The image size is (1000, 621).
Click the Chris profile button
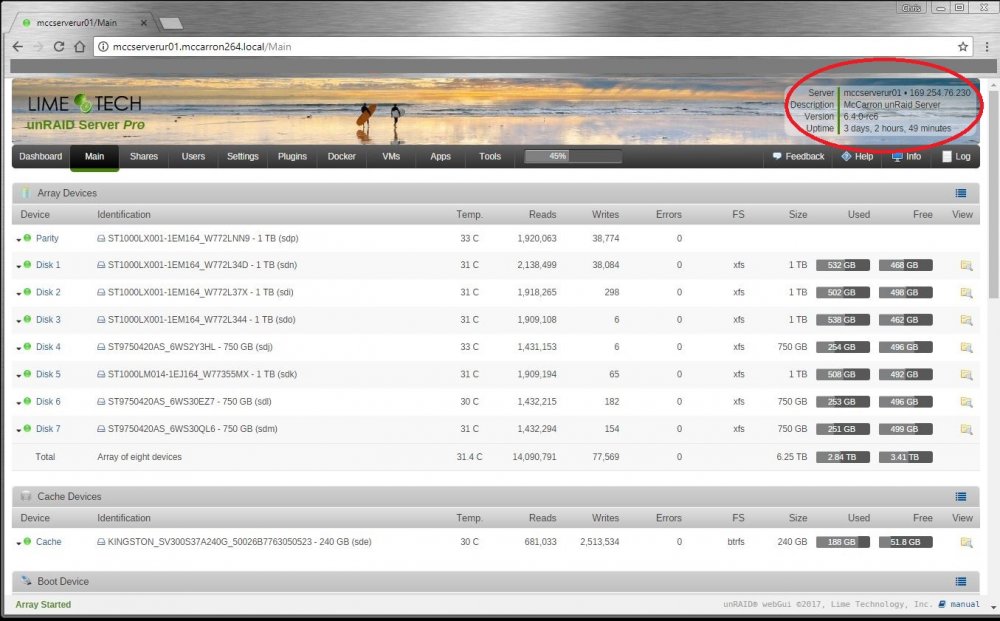click(911, 8)
